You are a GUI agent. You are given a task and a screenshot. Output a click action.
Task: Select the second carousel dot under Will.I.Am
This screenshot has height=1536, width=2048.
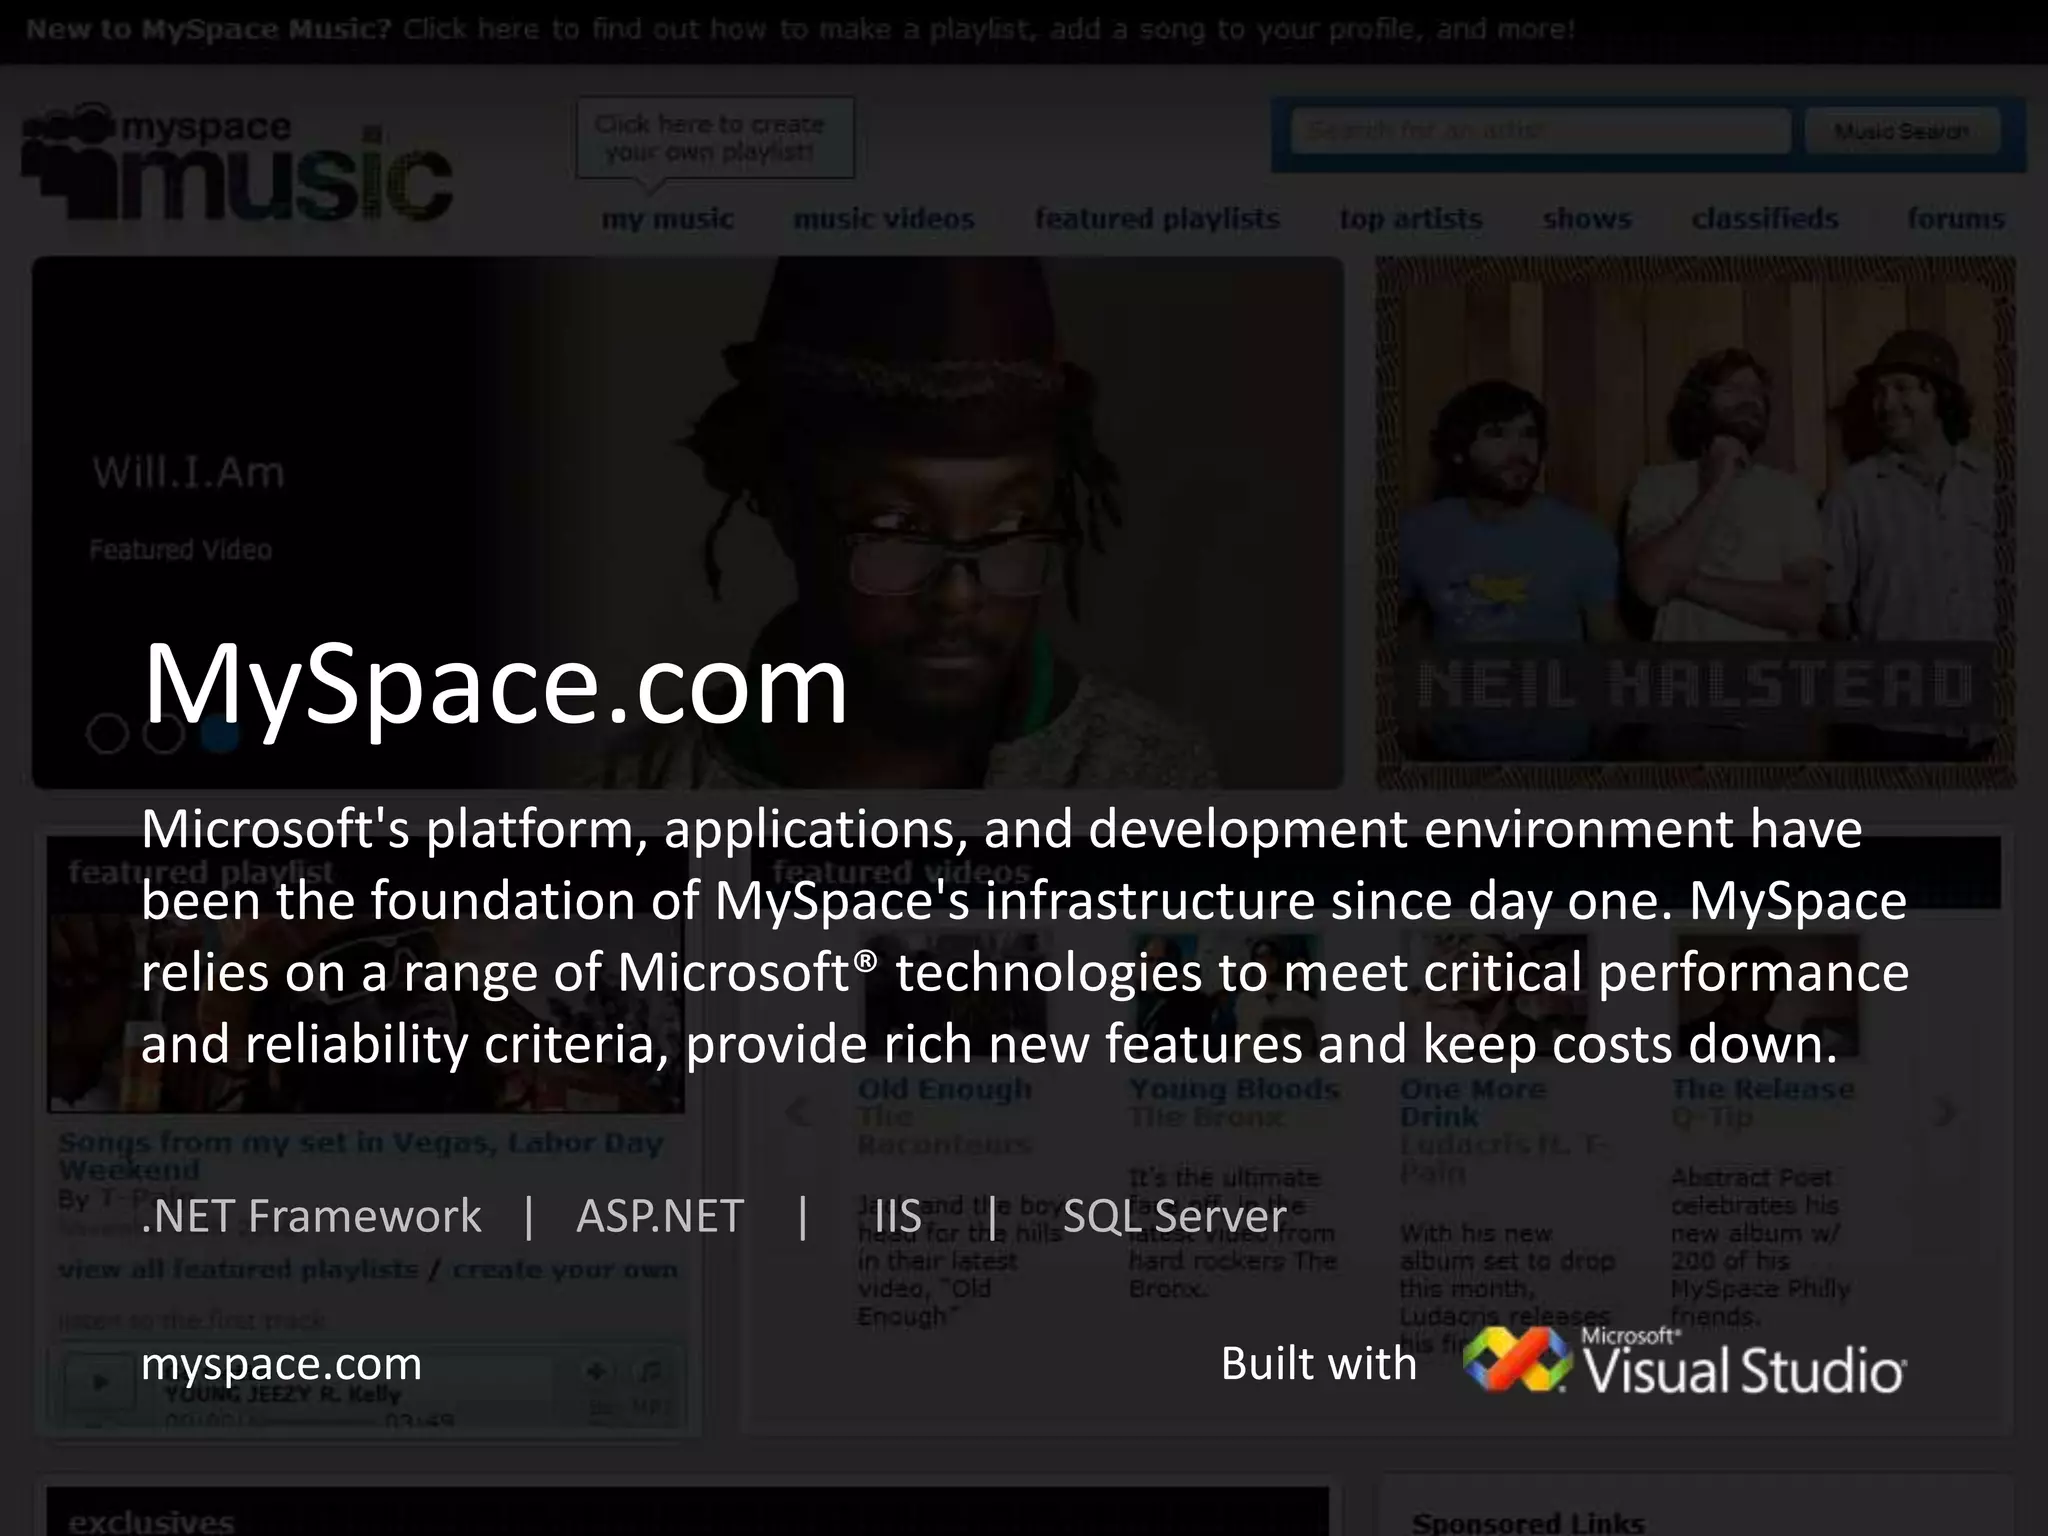tap(163, 733)
